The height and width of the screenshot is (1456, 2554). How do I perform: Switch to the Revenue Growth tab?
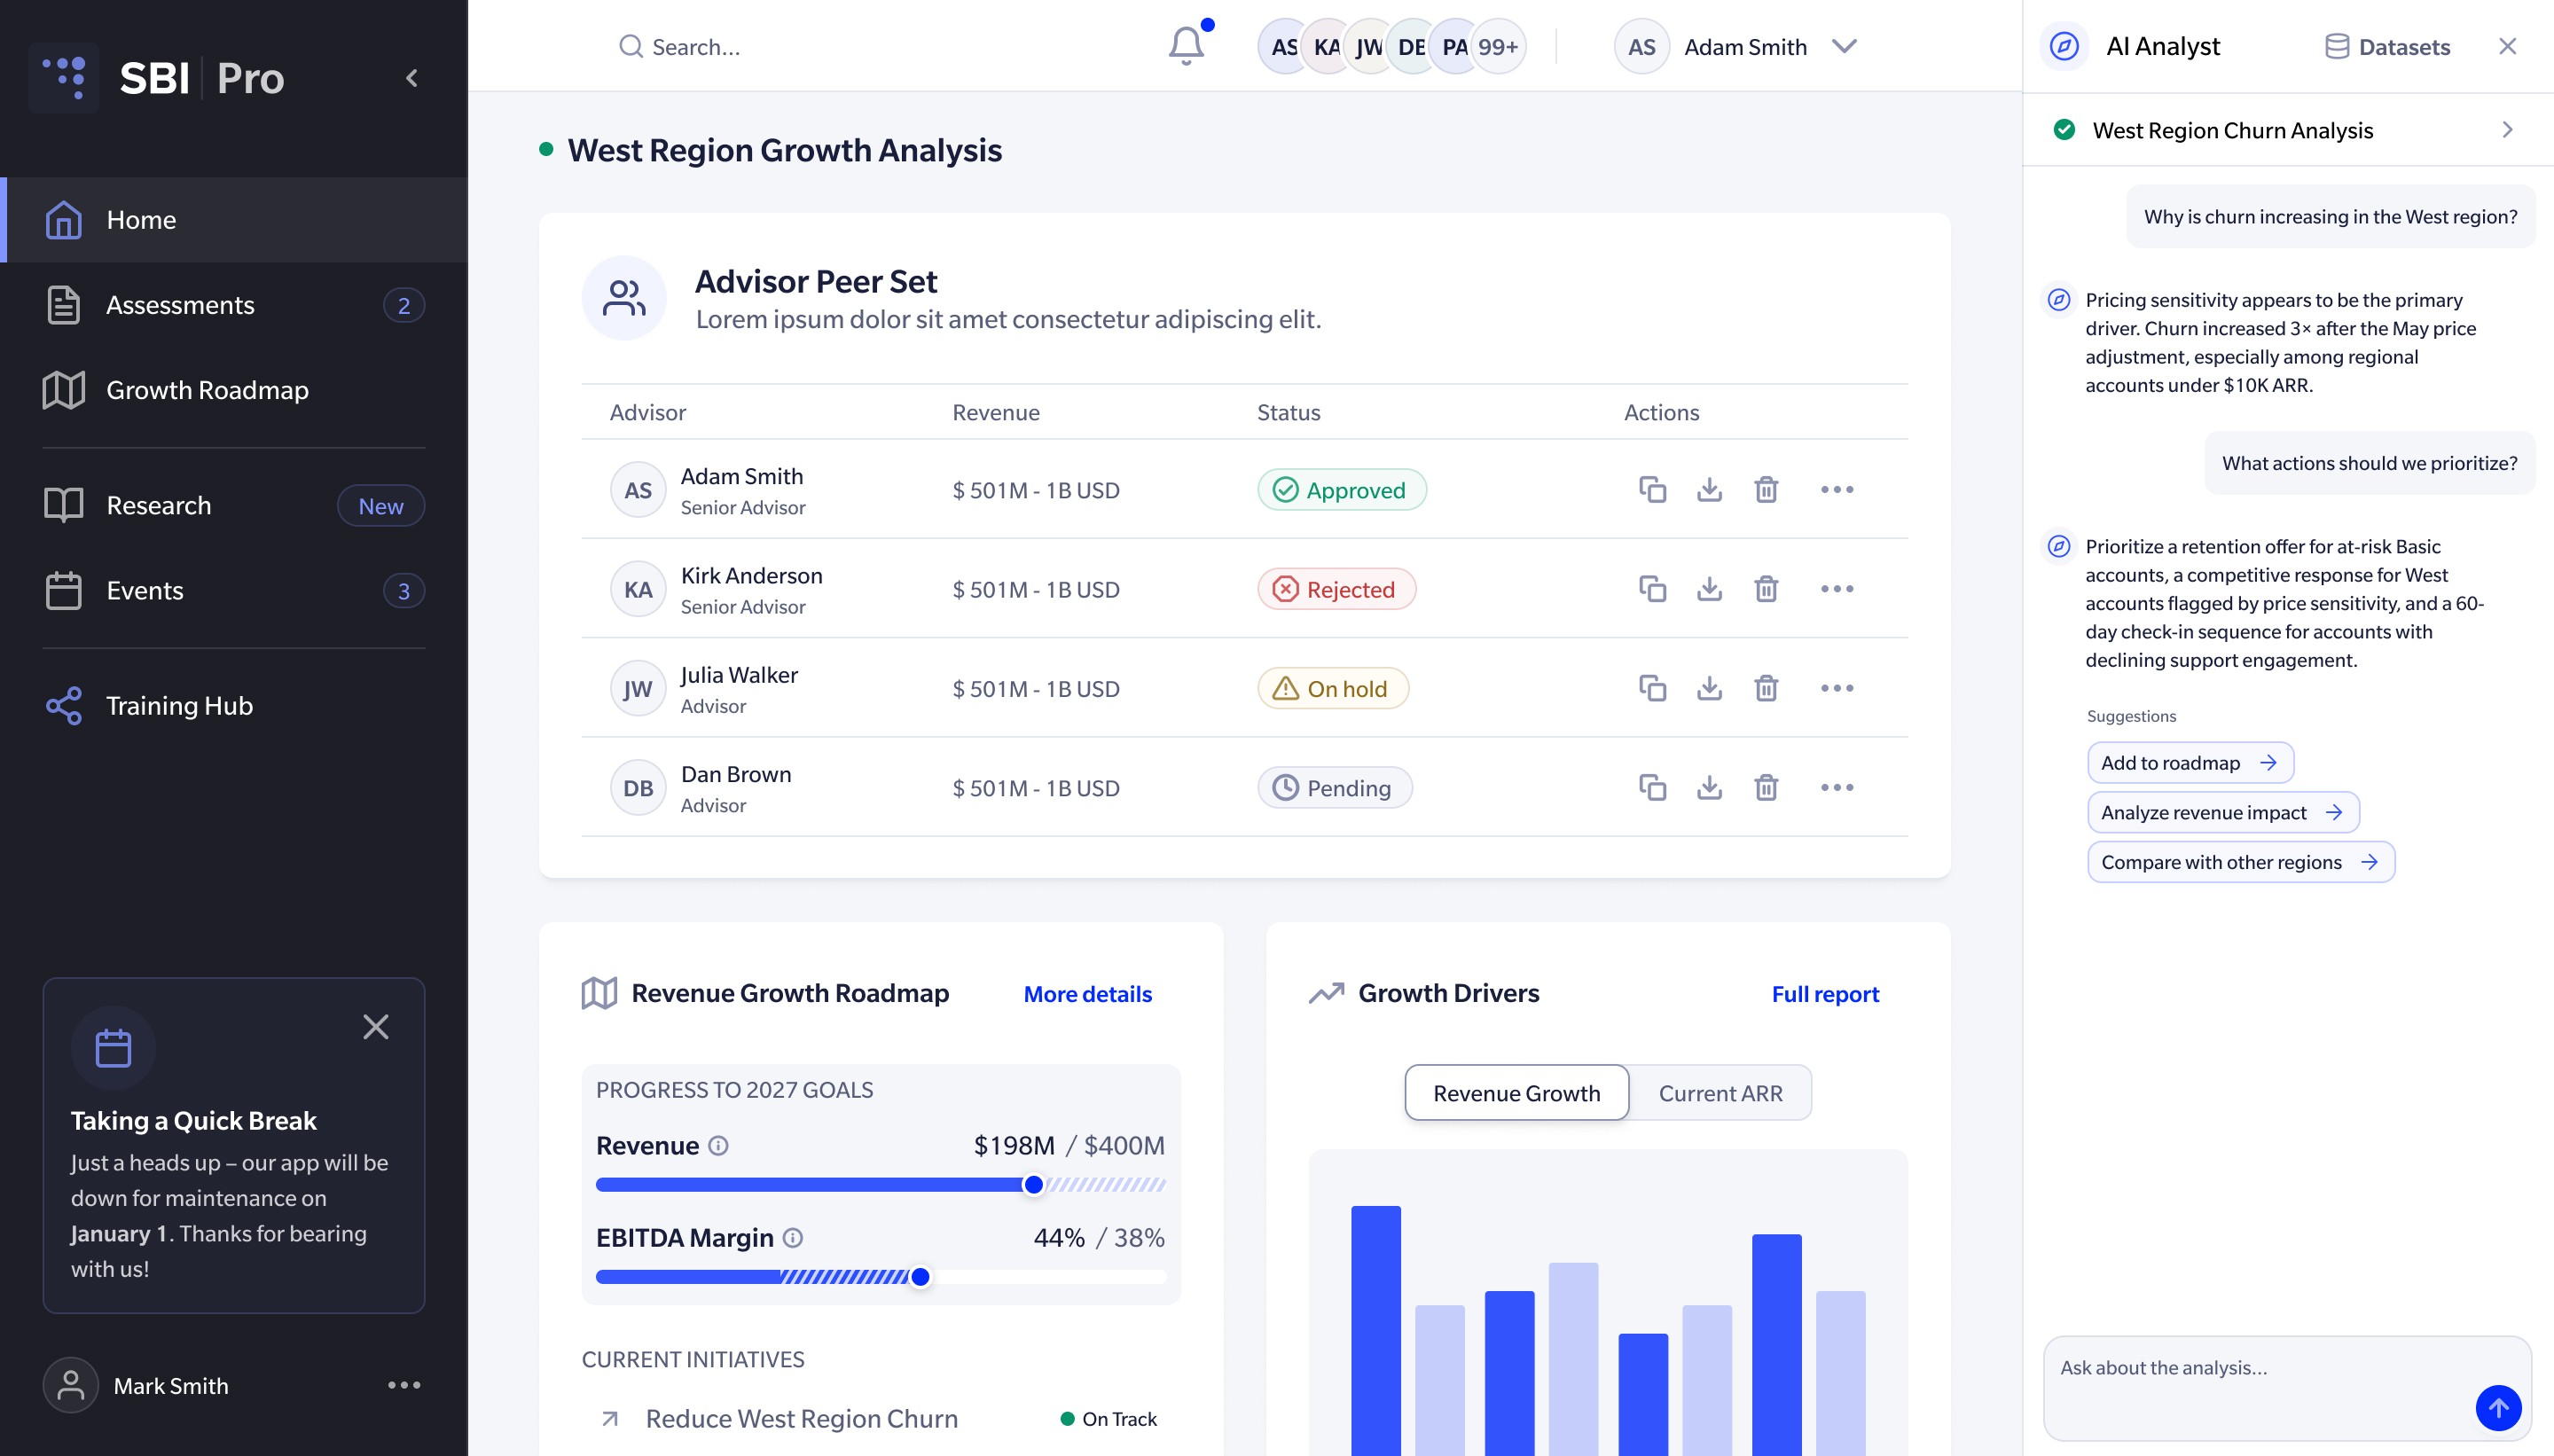pyautogui.click(x=1516, y=1092)
